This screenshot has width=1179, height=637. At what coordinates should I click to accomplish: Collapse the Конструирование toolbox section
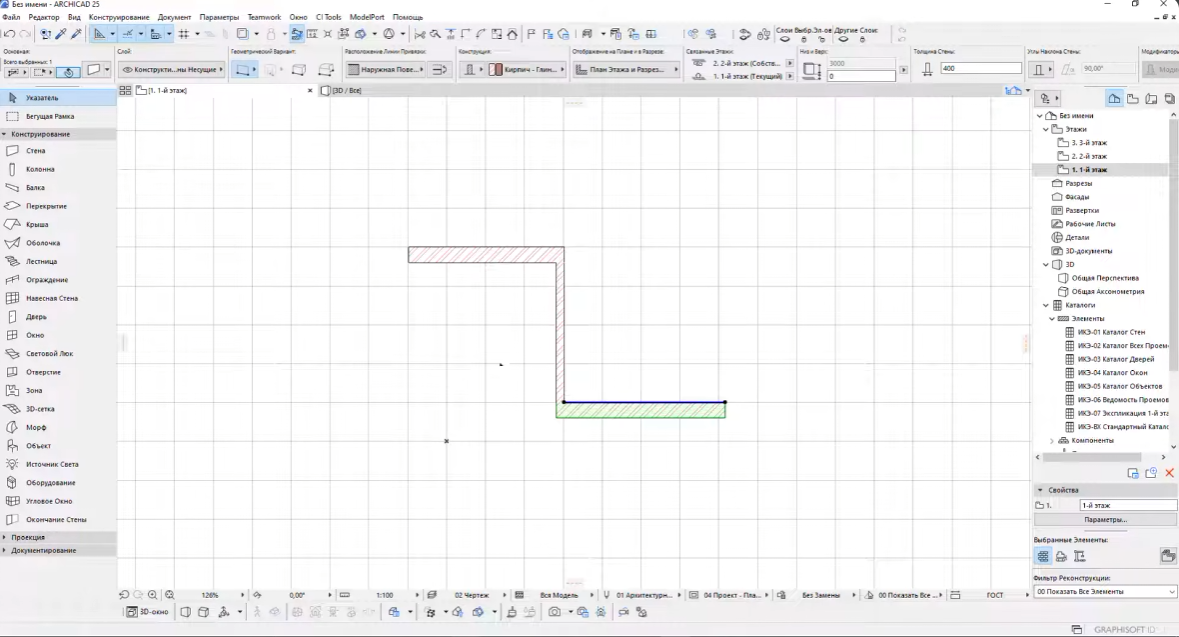[x=5, y=134]
